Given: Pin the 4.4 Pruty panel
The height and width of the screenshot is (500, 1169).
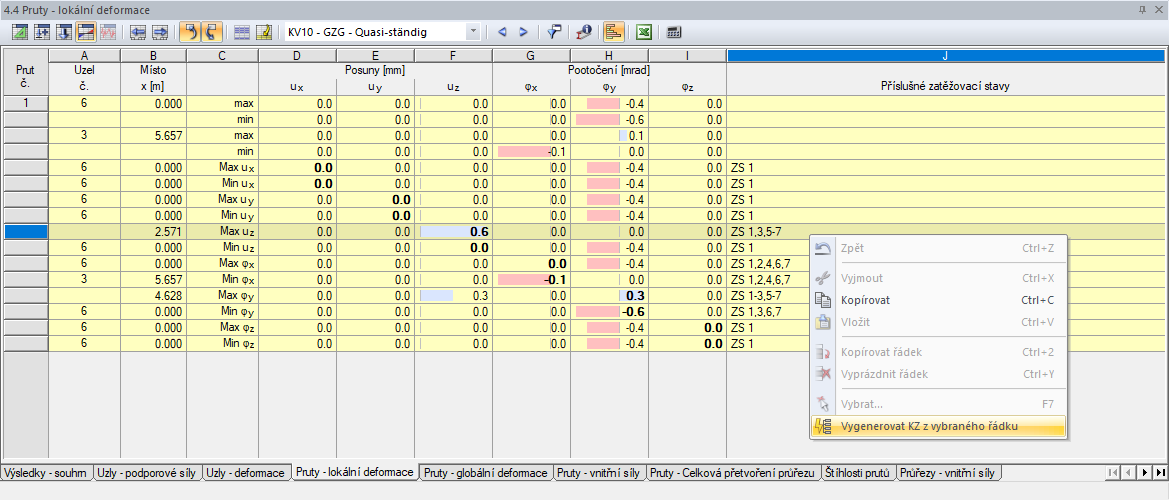Looking at the screenshot, I should [1142, 9].
